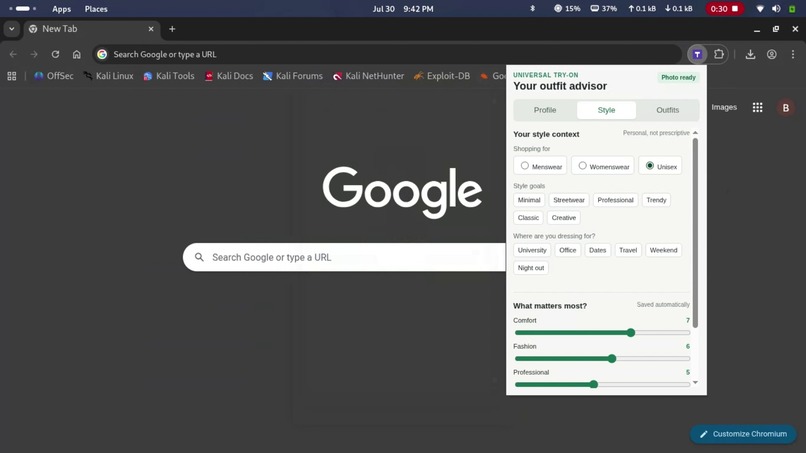This screenshot has height=453, width=806.
Task: Switch to the Outfits tab
Action: (668, 110)
